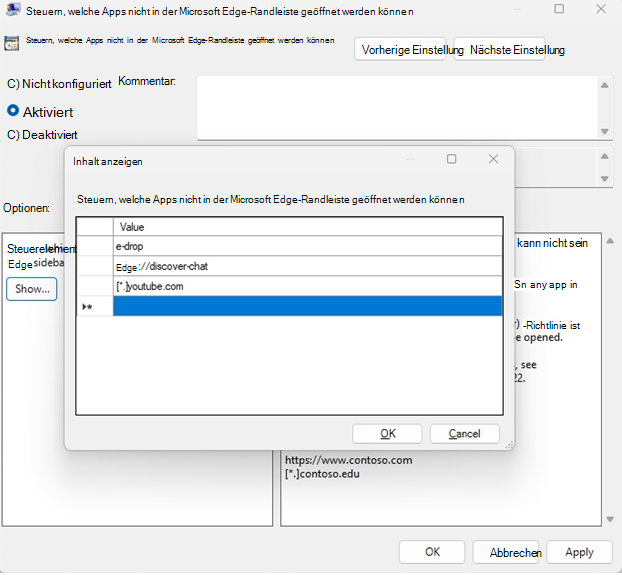Click the https://www.contoso.com example text
Viewport: 622px width, 575px height.
click(348, 460)
